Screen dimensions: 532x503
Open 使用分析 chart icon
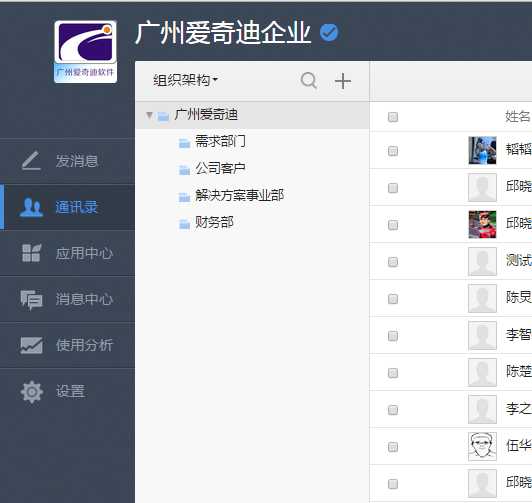coord(31,345)
